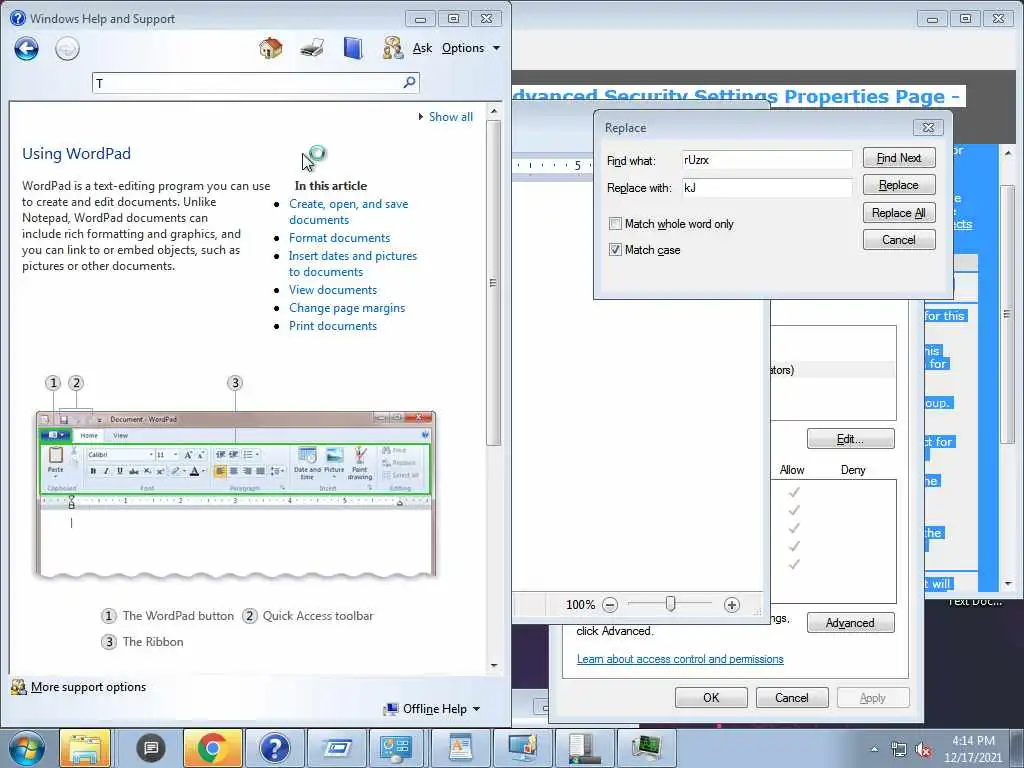Click the Find what field

767,160
